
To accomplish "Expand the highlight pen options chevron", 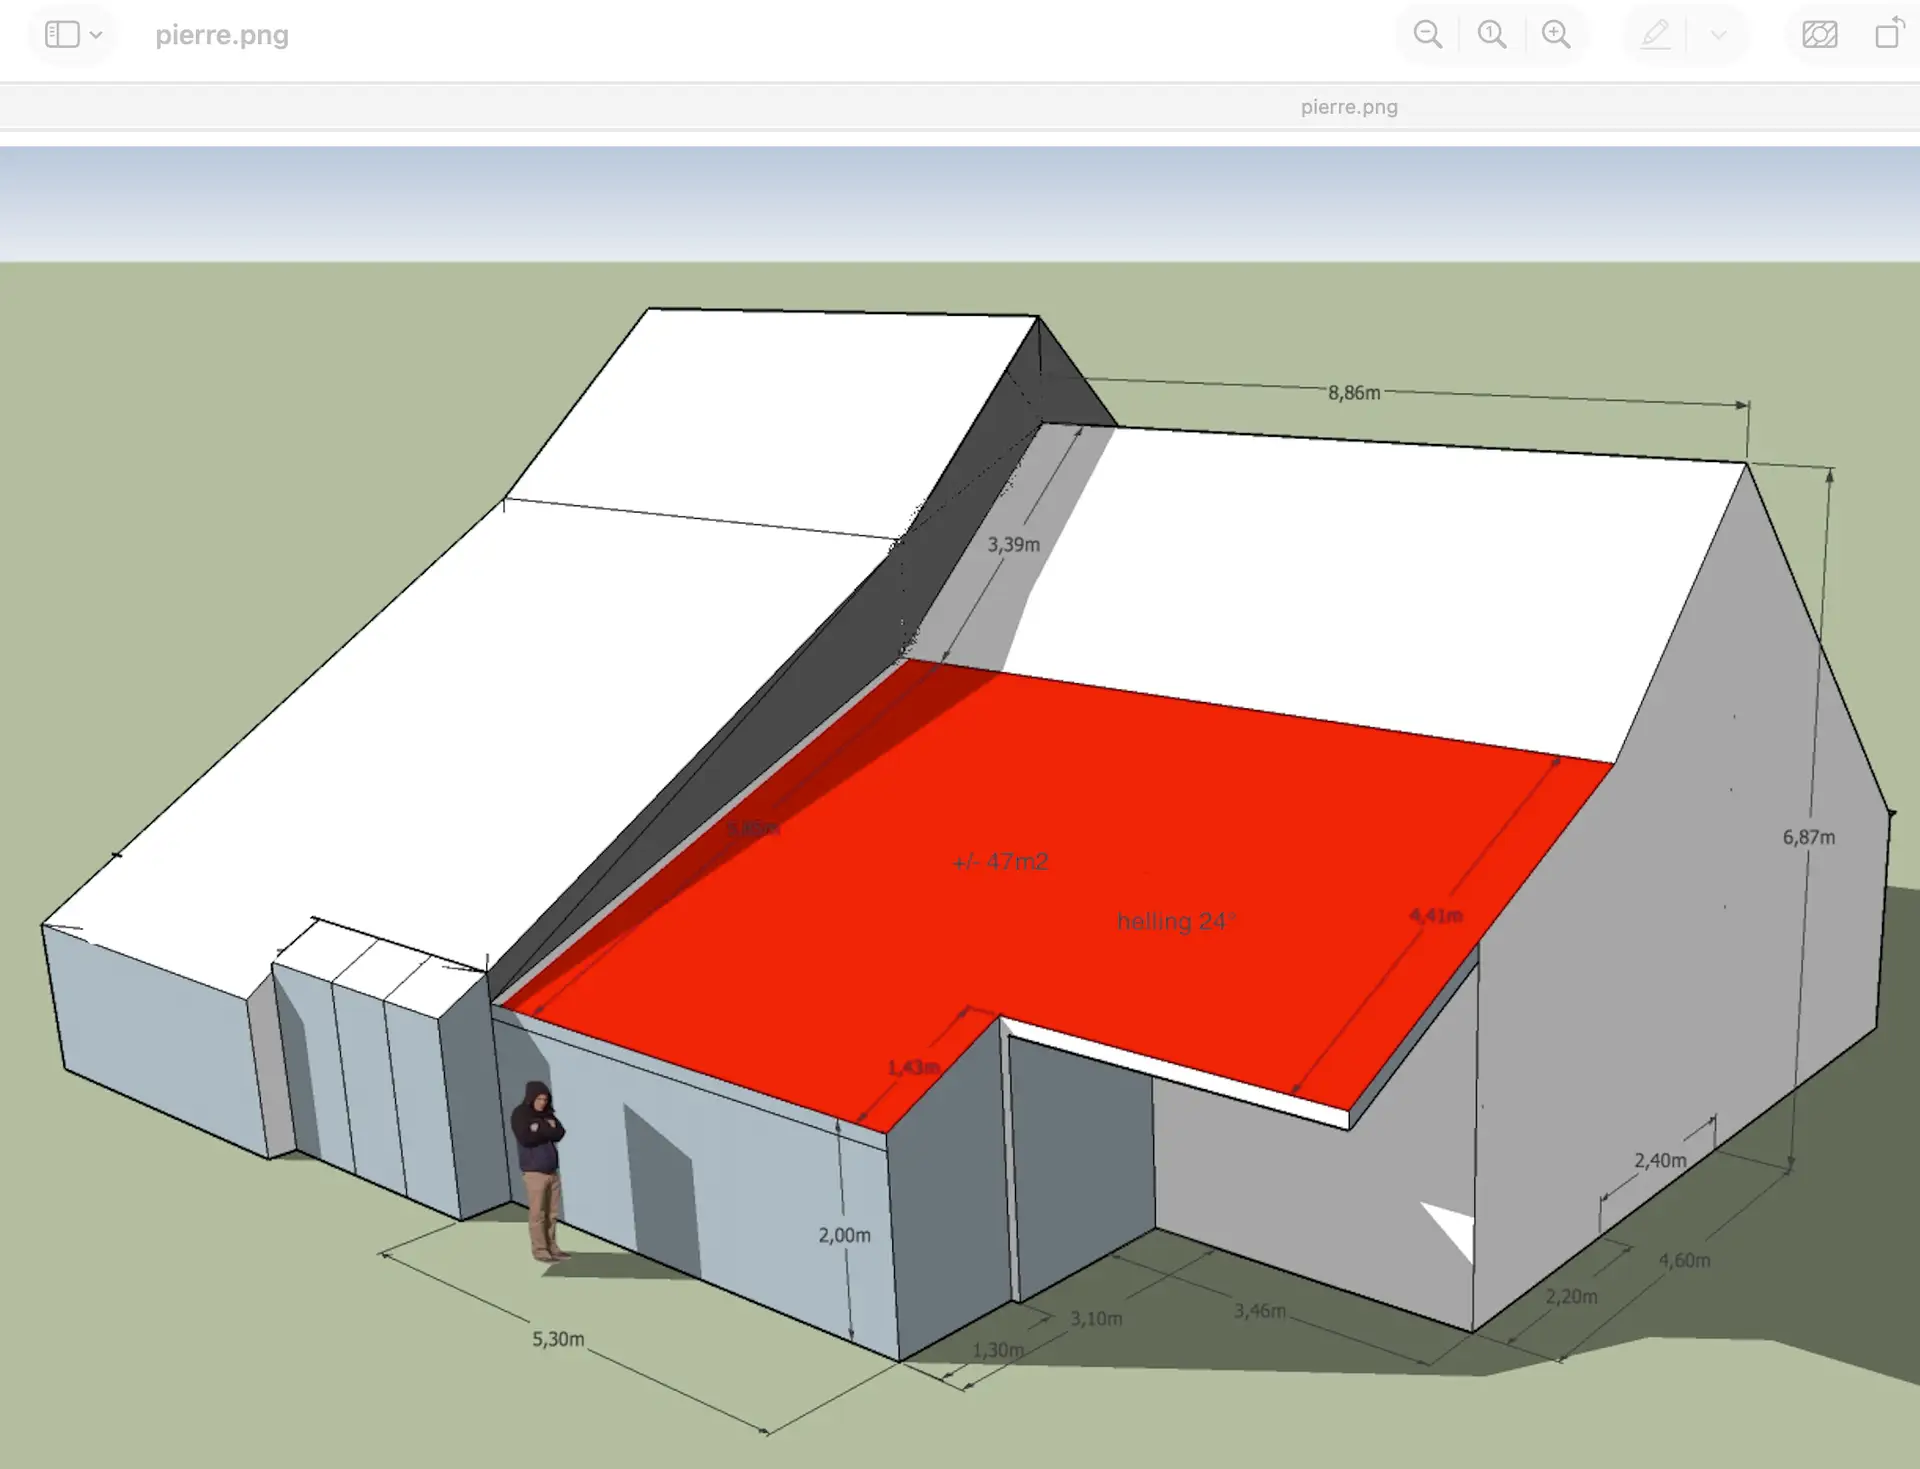I will coord(1718,35).
